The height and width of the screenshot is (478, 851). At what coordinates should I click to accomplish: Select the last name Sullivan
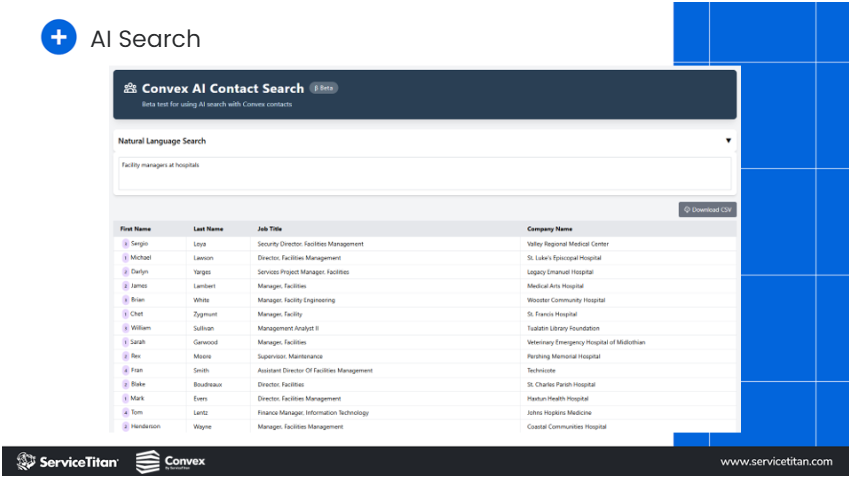pos(204,329)
